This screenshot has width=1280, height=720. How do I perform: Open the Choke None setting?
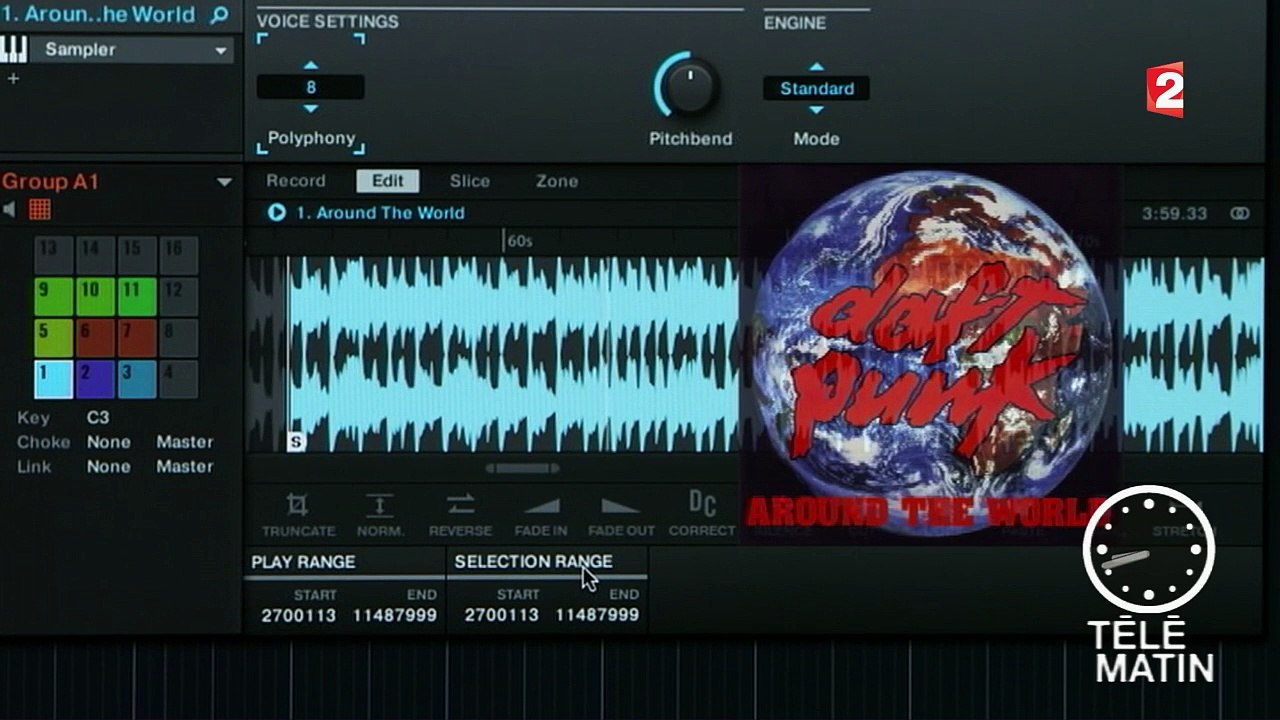coord(108,442)
